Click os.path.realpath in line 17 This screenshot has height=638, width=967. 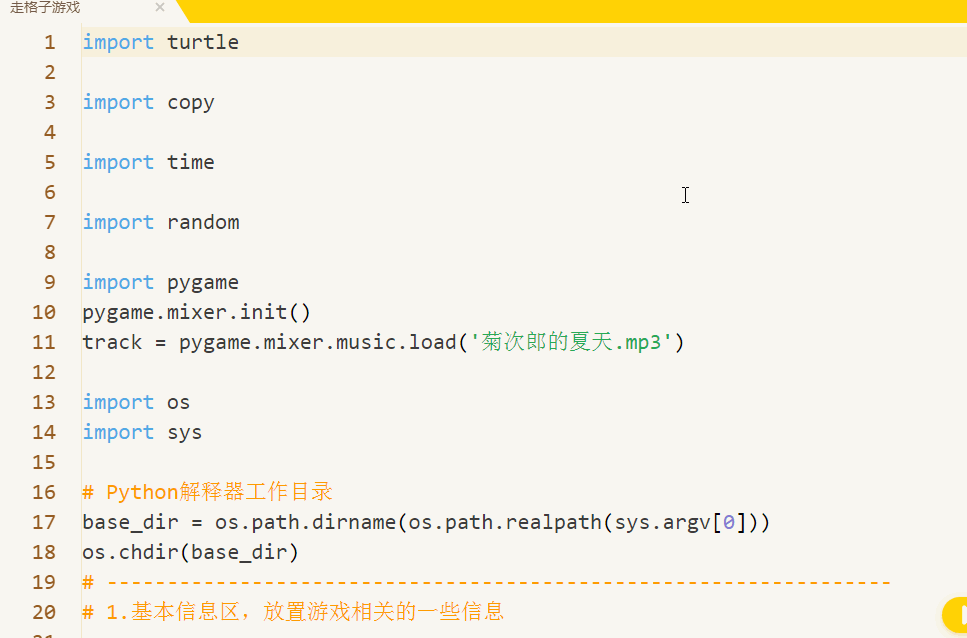pyautogui.click(x=506, y=522)
